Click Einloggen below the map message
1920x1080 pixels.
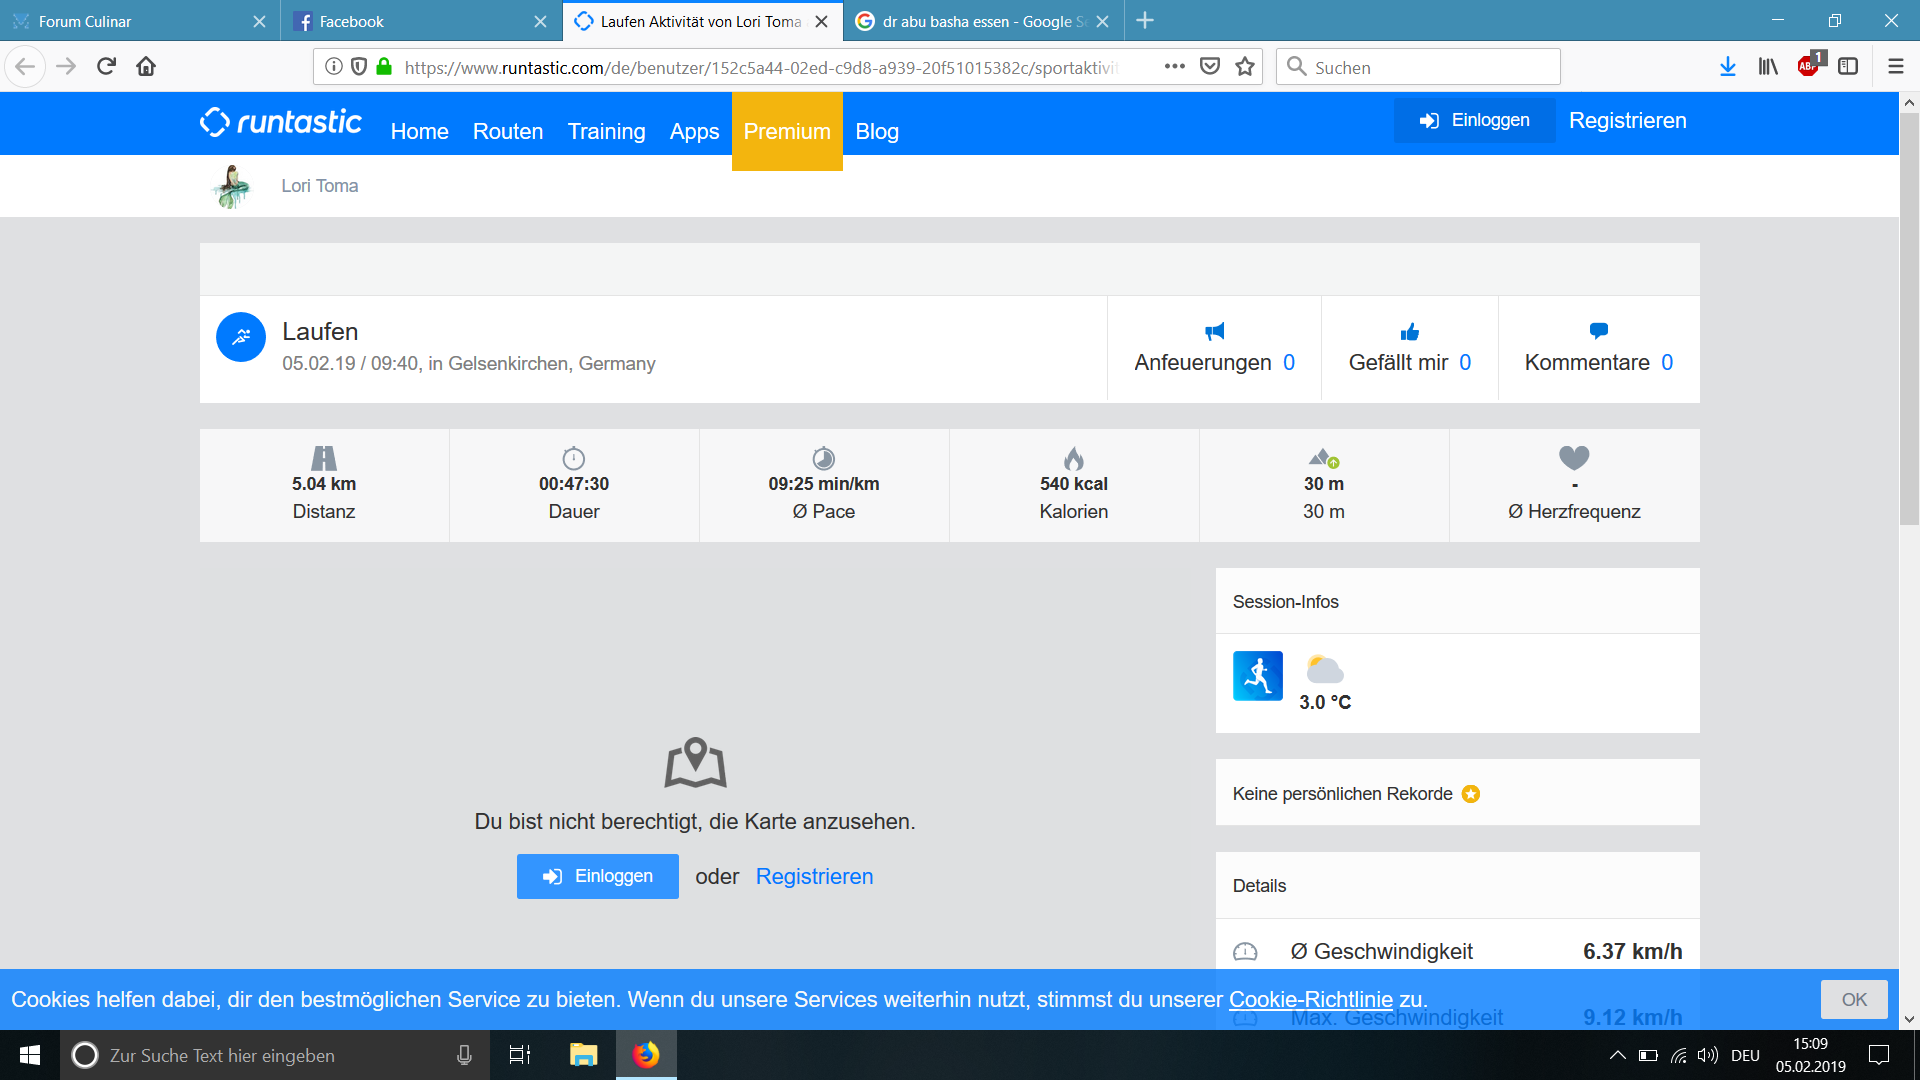click(598, 876)
